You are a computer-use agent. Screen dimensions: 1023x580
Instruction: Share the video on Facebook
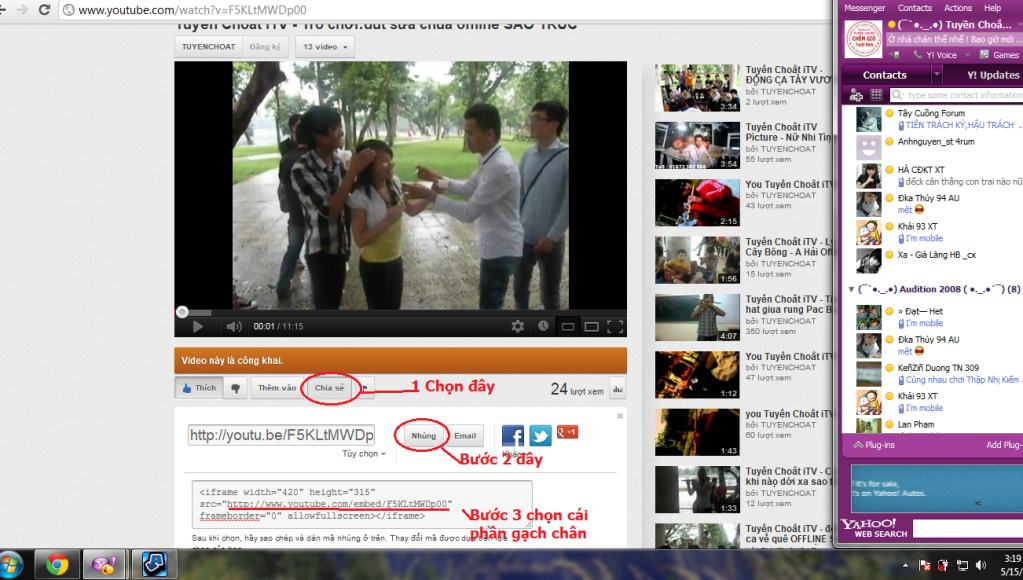point(512,436)
